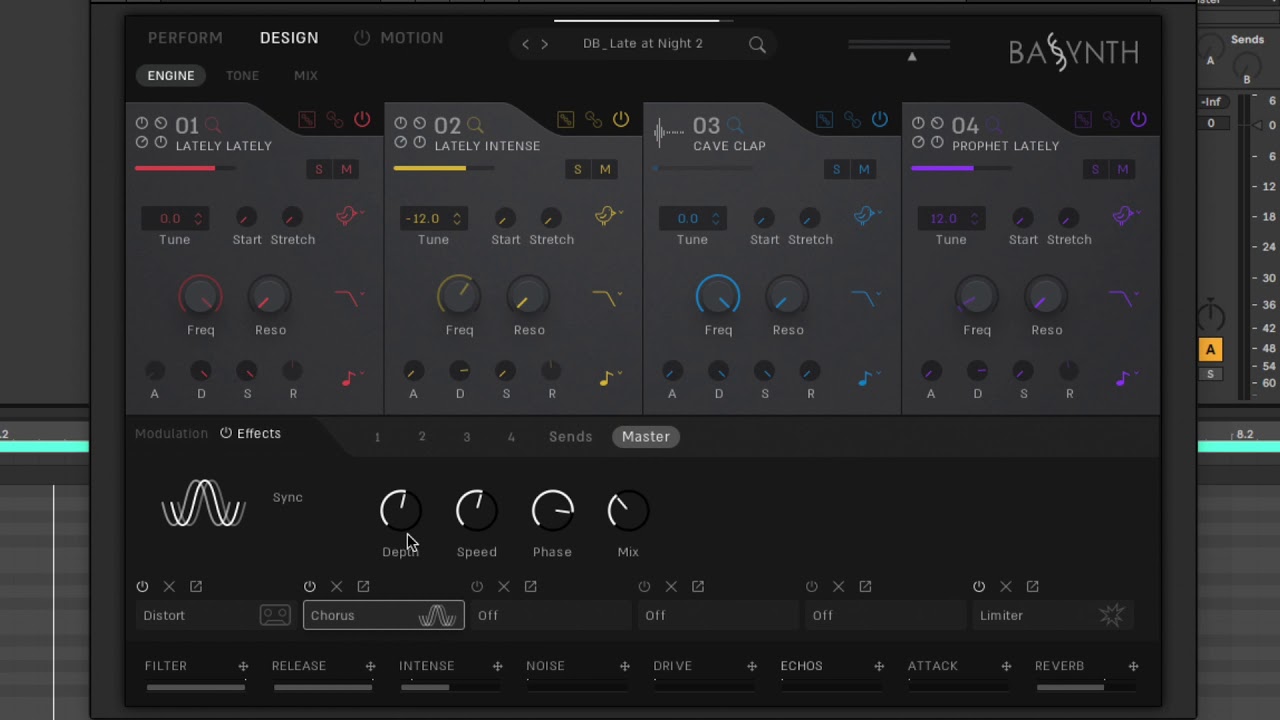The height and width of the screenshot is (720, 1280).
Task: Step the layer 02 Tune value arrows
Action: click(x=457, y=218)
